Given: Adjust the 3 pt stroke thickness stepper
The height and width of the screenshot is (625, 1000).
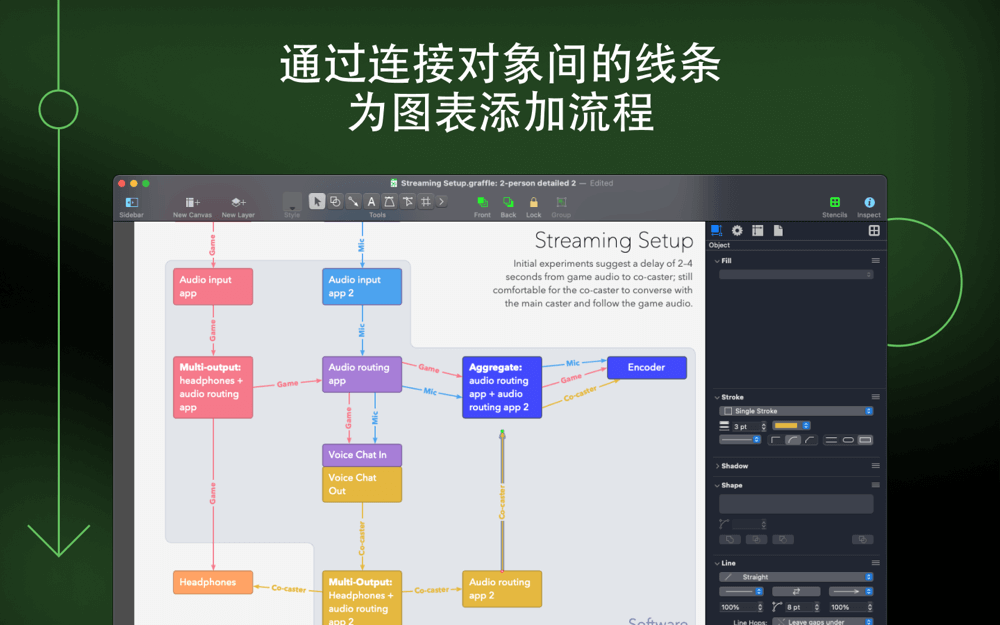Looking at the screenshot, I should [x=763, y=426].
